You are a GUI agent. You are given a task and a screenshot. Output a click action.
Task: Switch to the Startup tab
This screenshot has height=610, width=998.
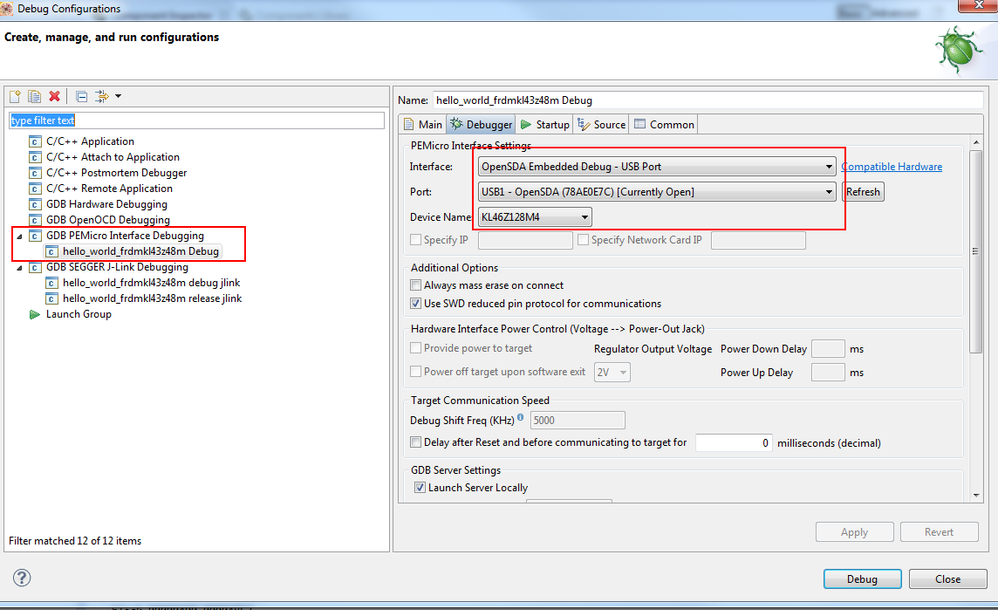coord(545,125)
